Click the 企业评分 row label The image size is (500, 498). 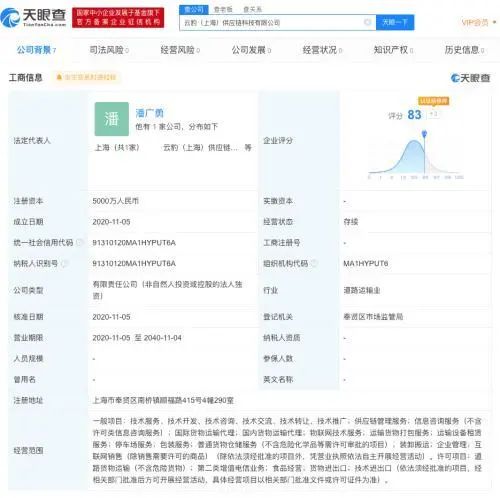[x=278, y=140]
